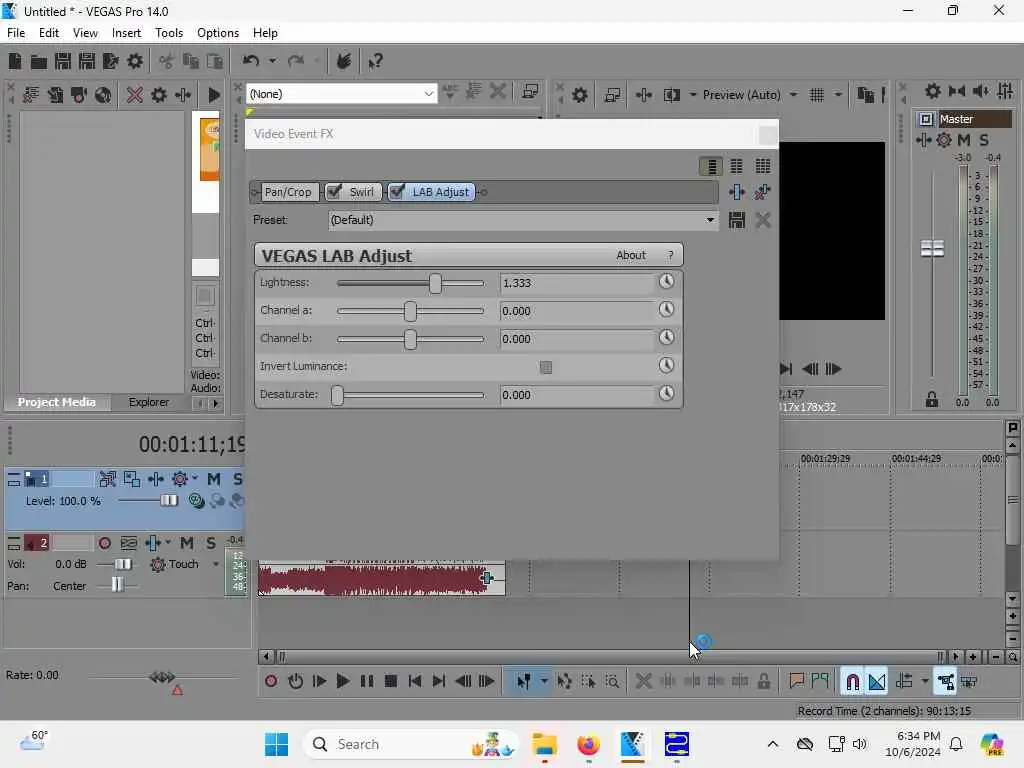Click the Loop Playback icon
This screenshot has width=1024, height=768.
295,681
